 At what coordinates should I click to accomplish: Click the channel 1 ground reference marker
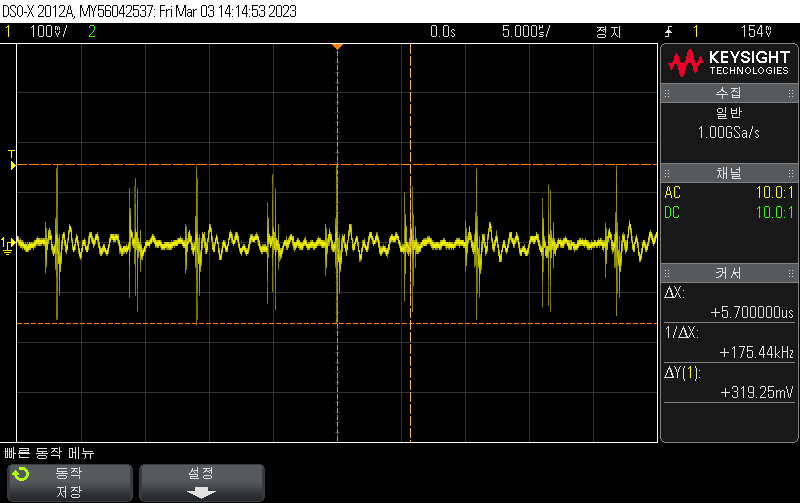tap(8, 245)
